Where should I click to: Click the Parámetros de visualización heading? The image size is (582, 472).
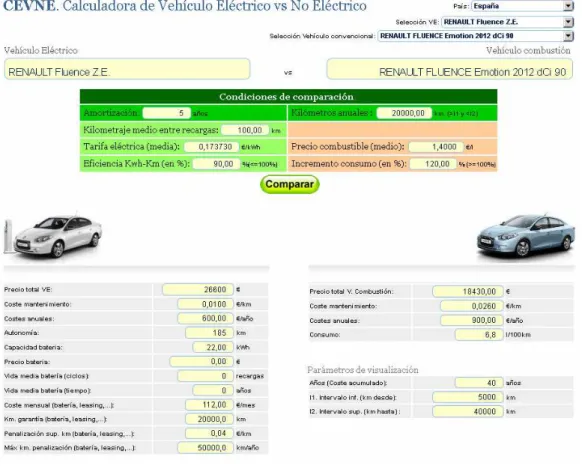click(363, 370)
